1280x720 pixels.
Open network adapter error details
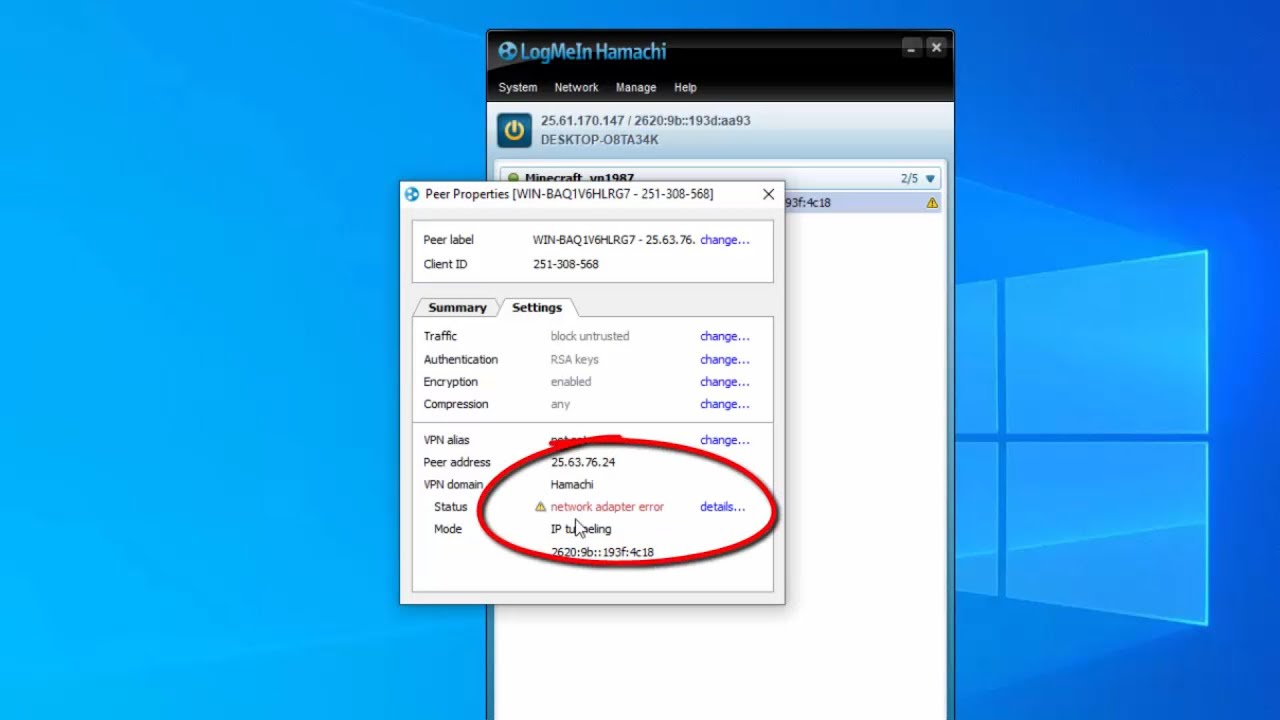pos(722,507)
